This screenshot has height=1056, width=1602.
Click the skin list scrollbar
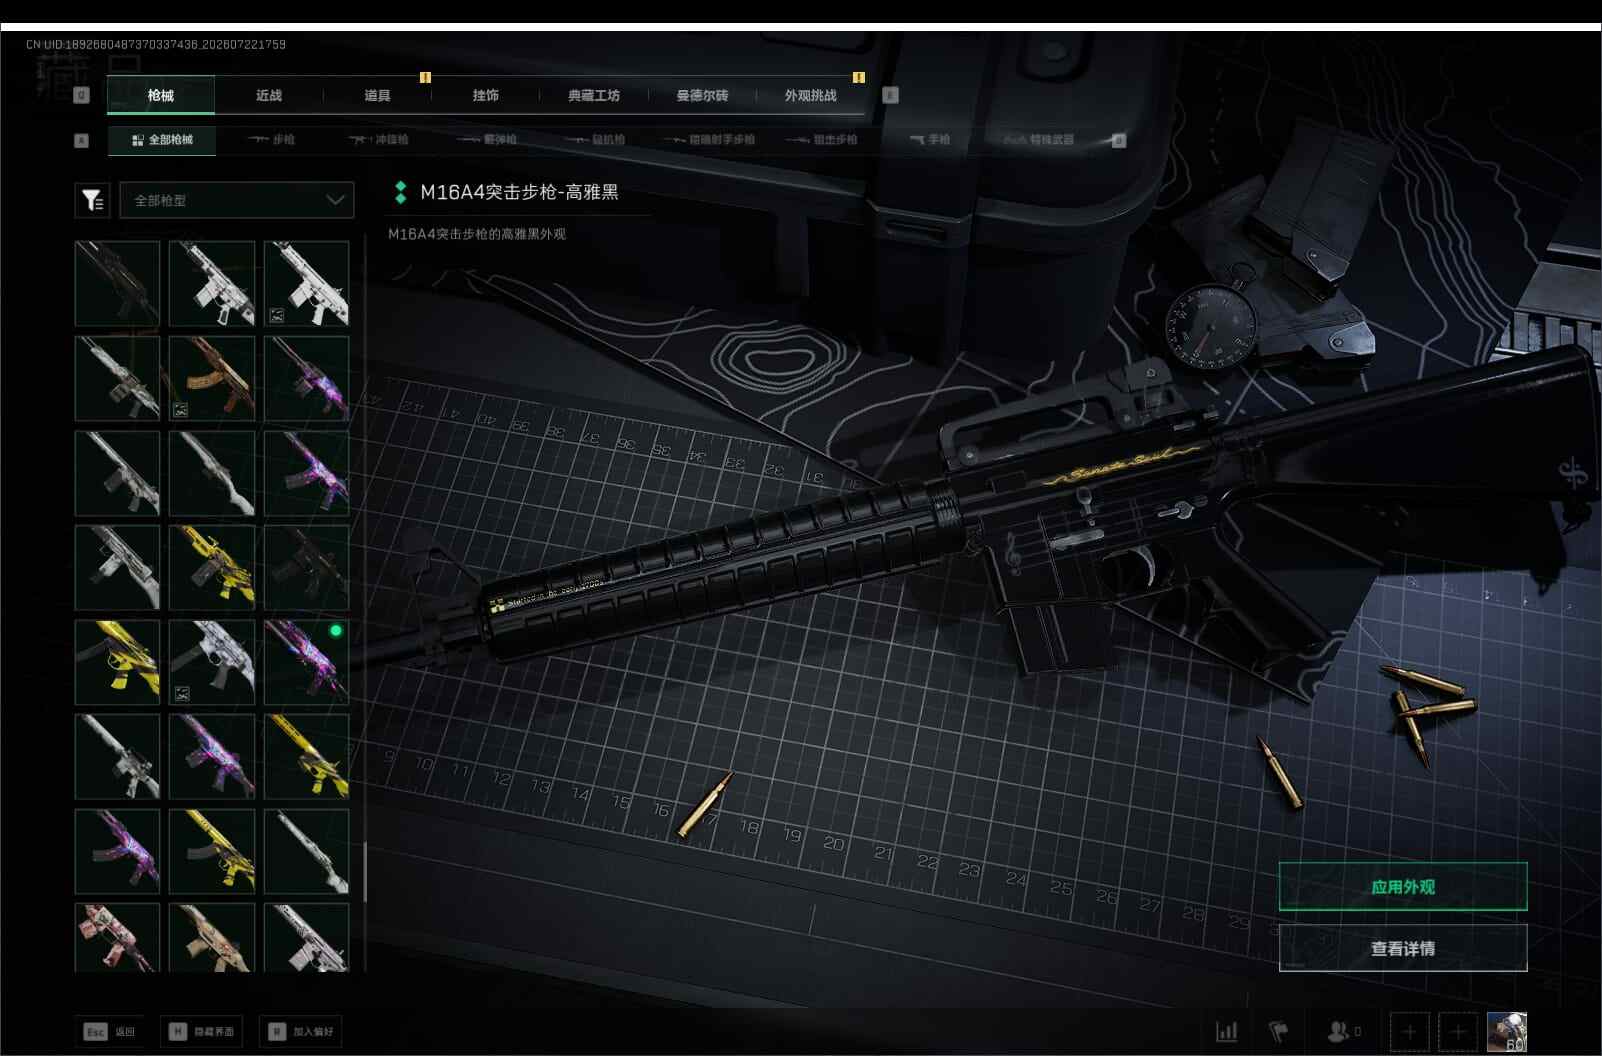[364, 872]
